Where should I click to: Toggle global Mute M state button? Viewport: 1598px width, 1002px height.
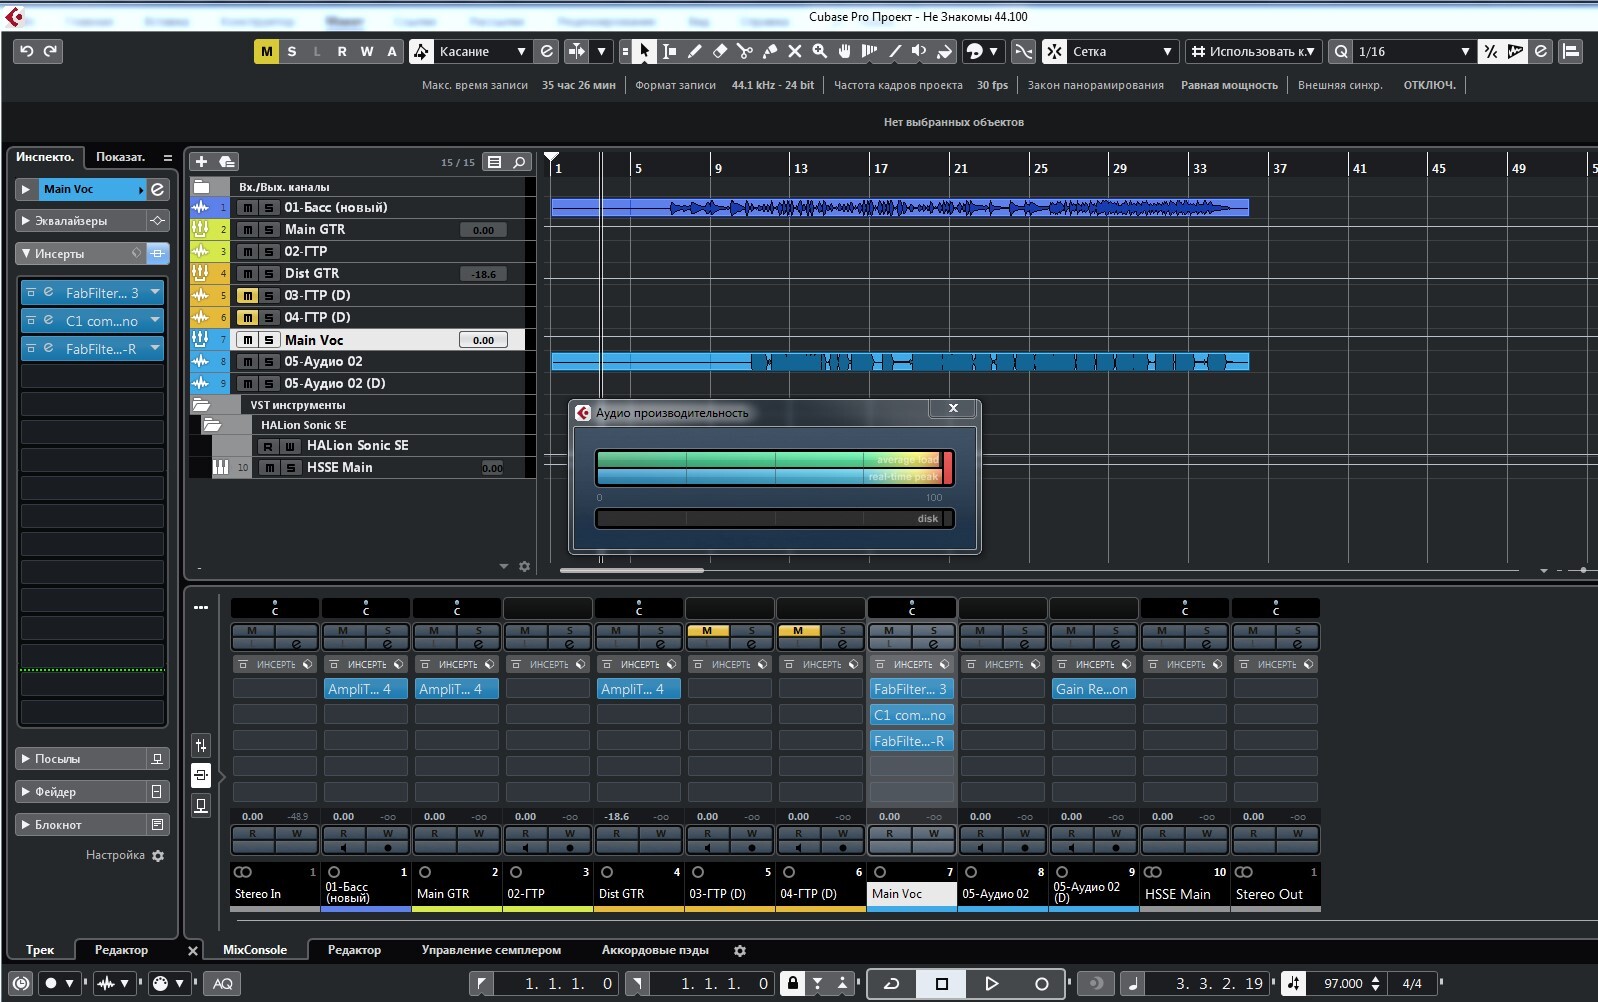[x=267, y=51]
